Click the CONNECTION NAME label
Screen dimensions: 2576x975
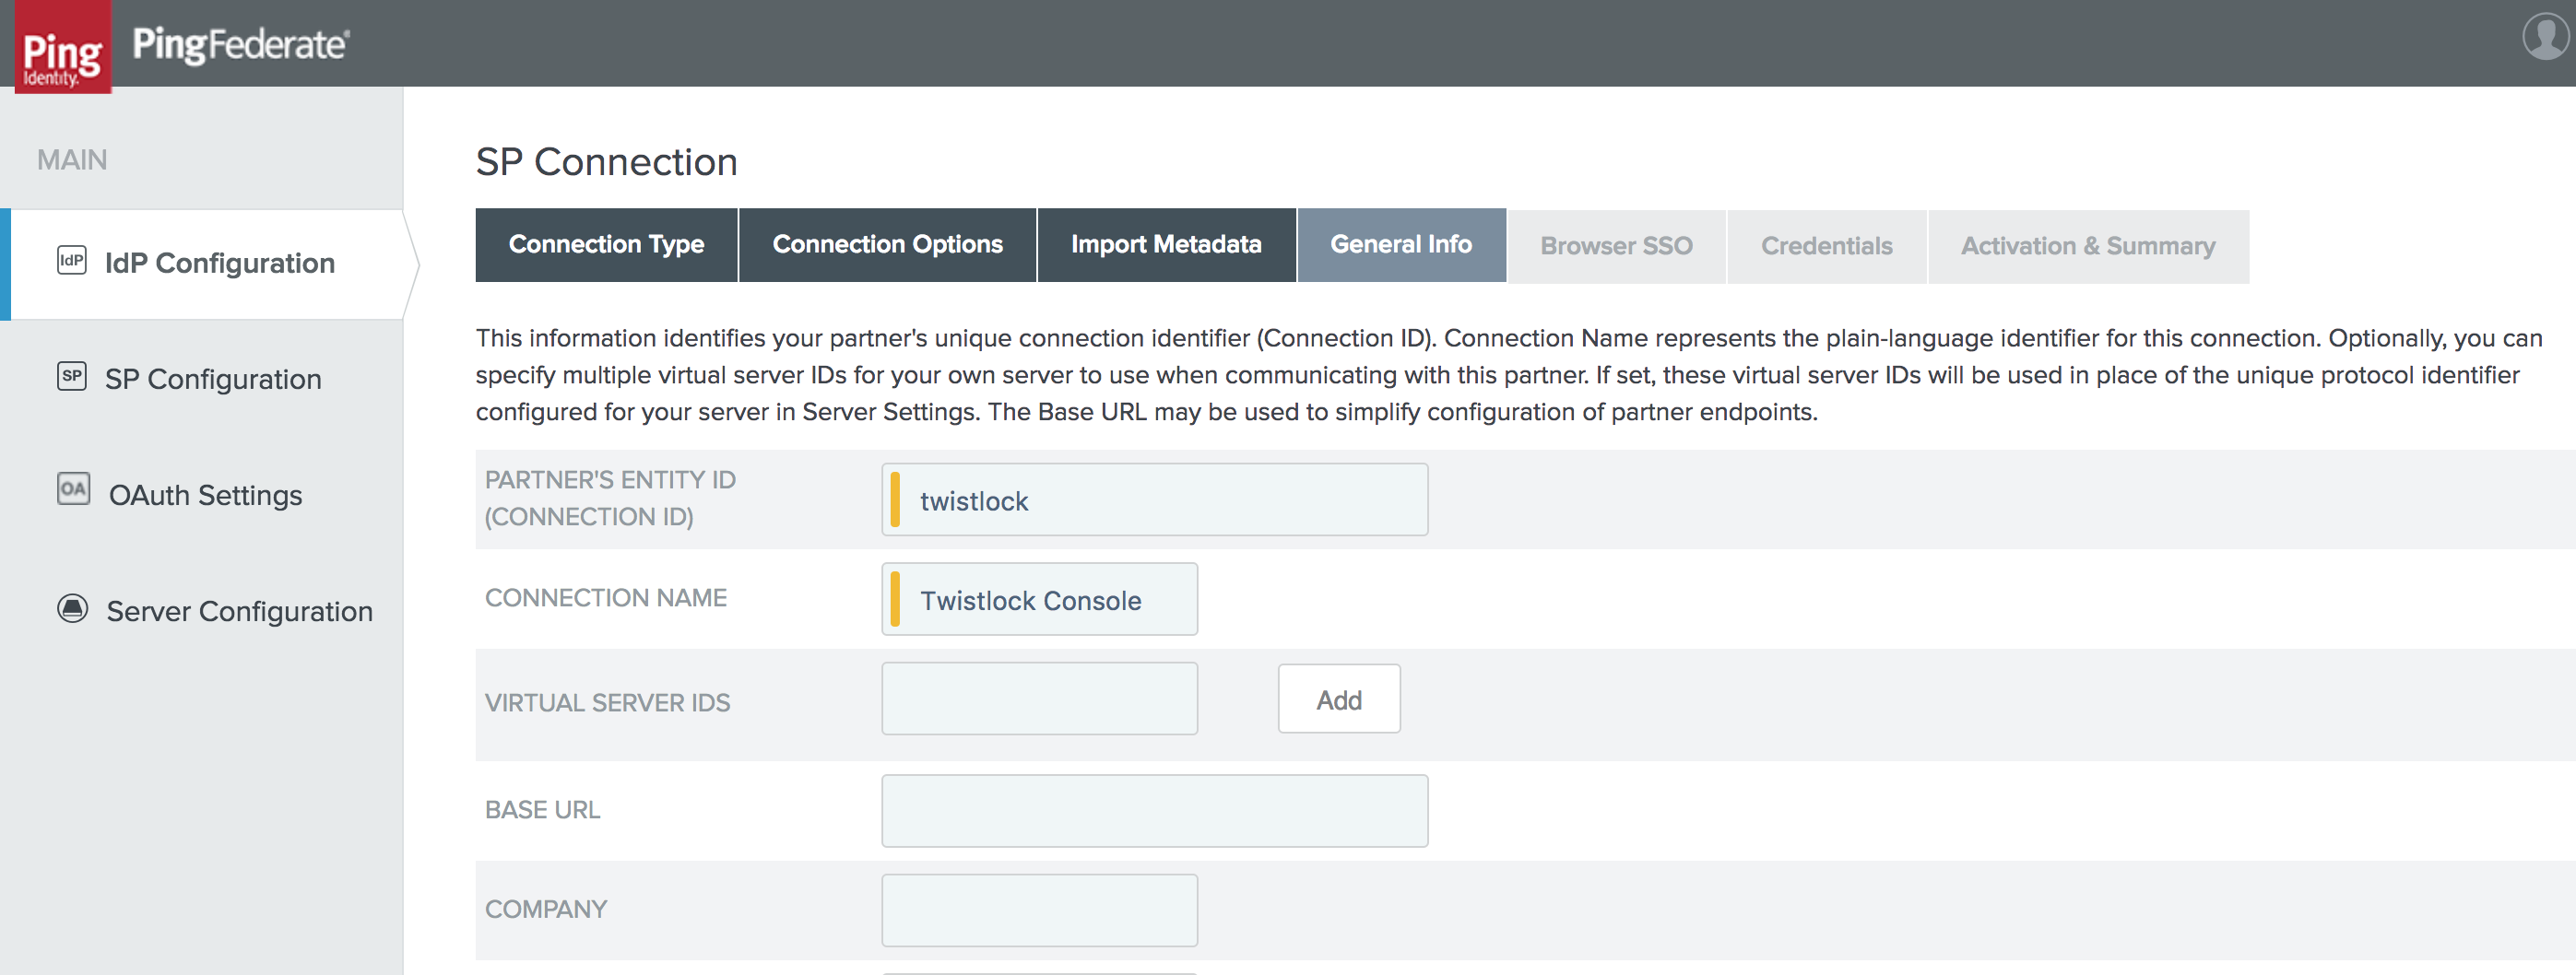[606, 598]
